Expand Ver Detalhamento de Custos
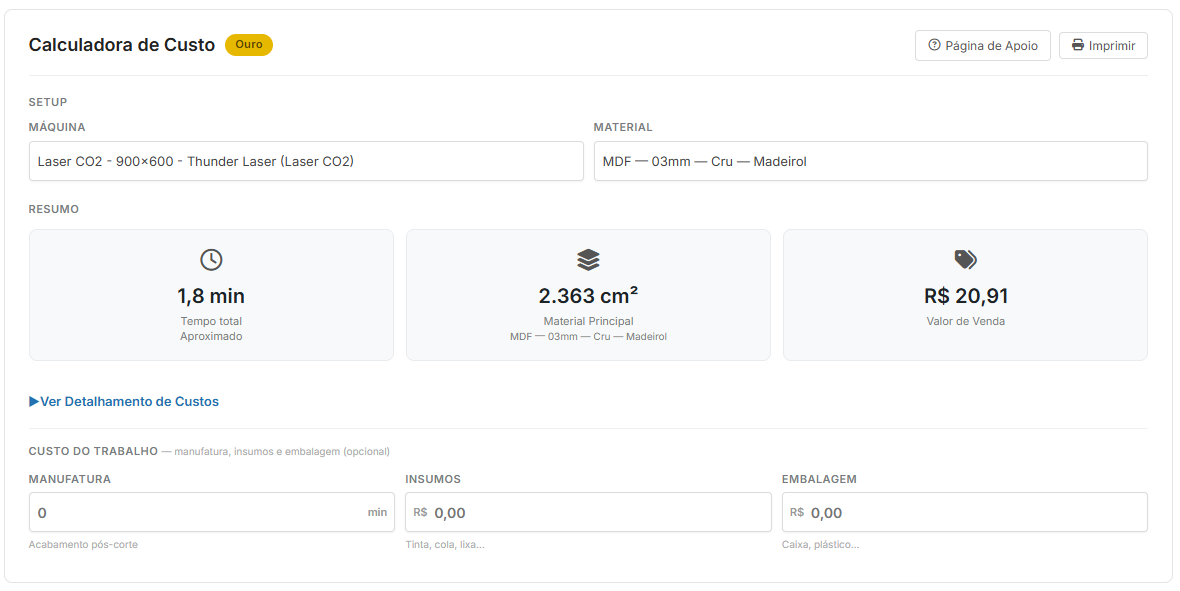The image size is (1180, 591). 124,401
